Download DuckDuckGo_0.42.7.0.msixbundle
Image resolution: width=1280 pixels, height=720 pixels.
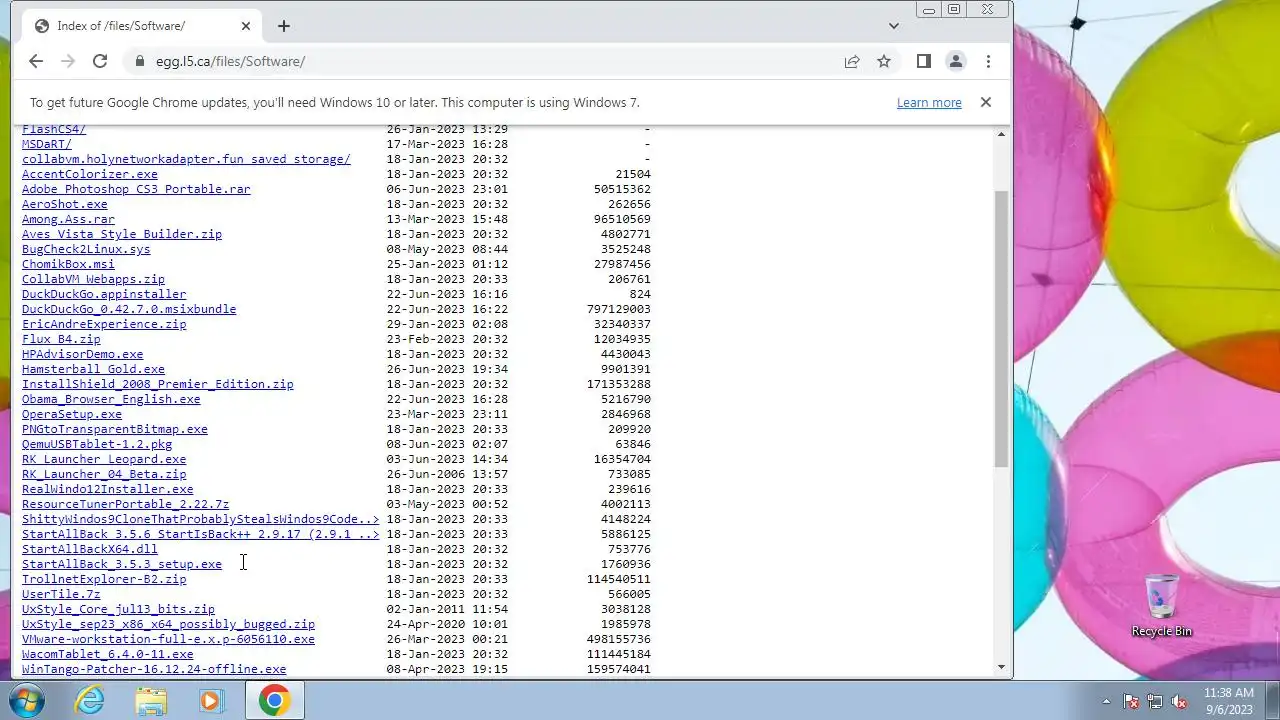coord(129,309)
